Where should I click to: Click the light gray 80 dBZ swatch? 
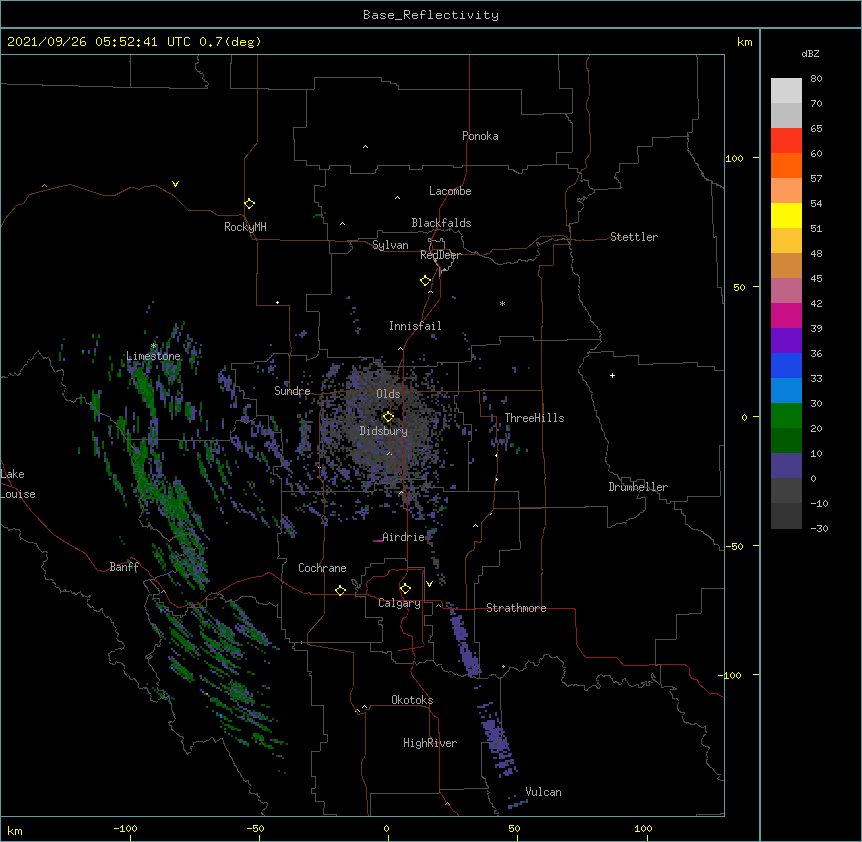pyautogui.click(x=786, y=91)
